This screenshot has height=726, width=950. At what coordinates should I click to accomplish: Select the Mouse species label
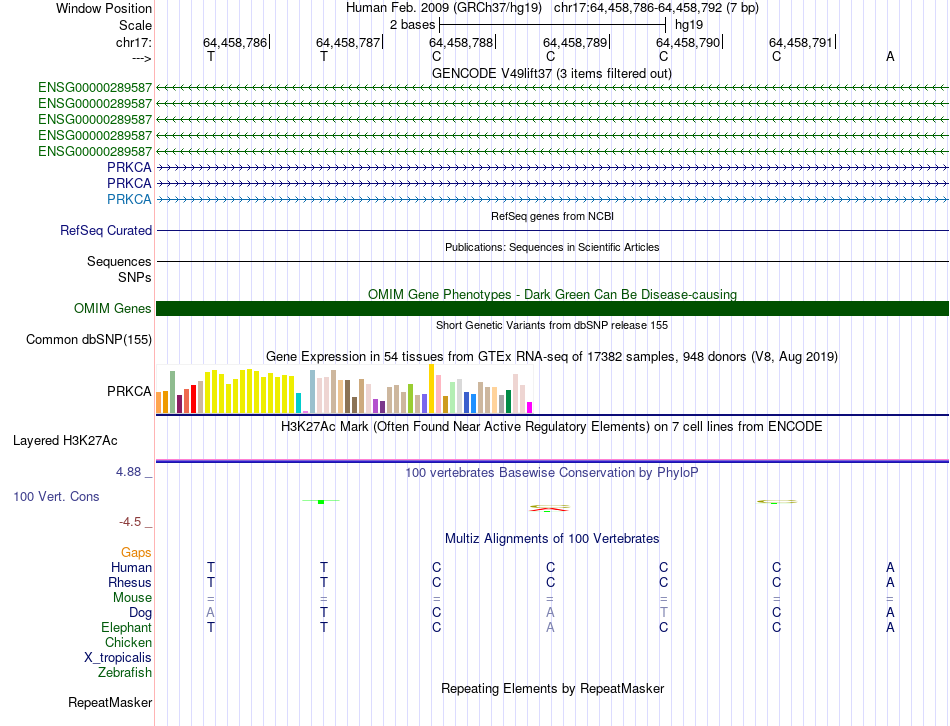[x=132, y=598]
